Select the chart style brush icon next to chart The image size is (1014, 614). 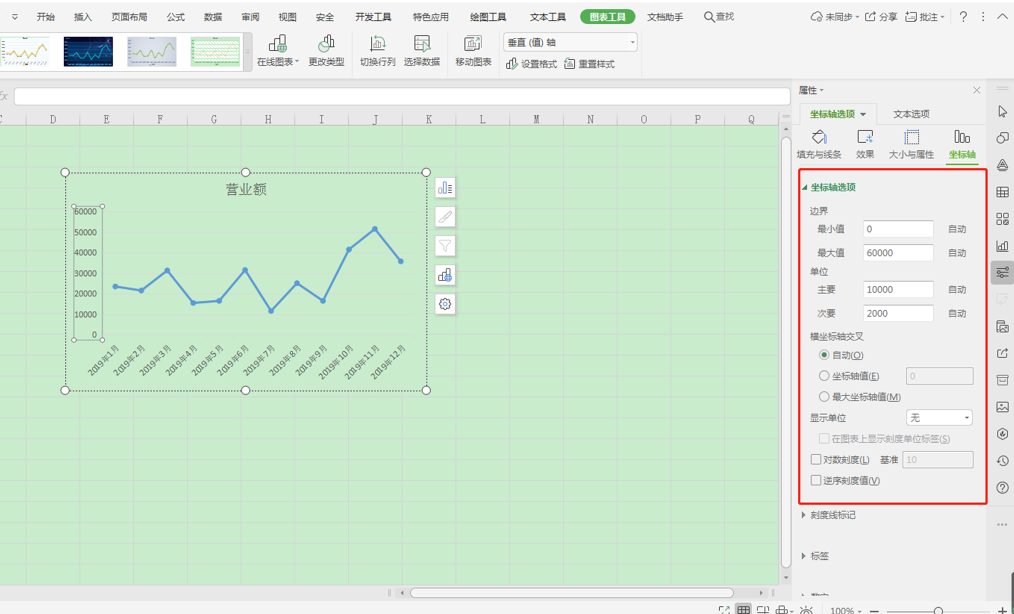[444, 216]
